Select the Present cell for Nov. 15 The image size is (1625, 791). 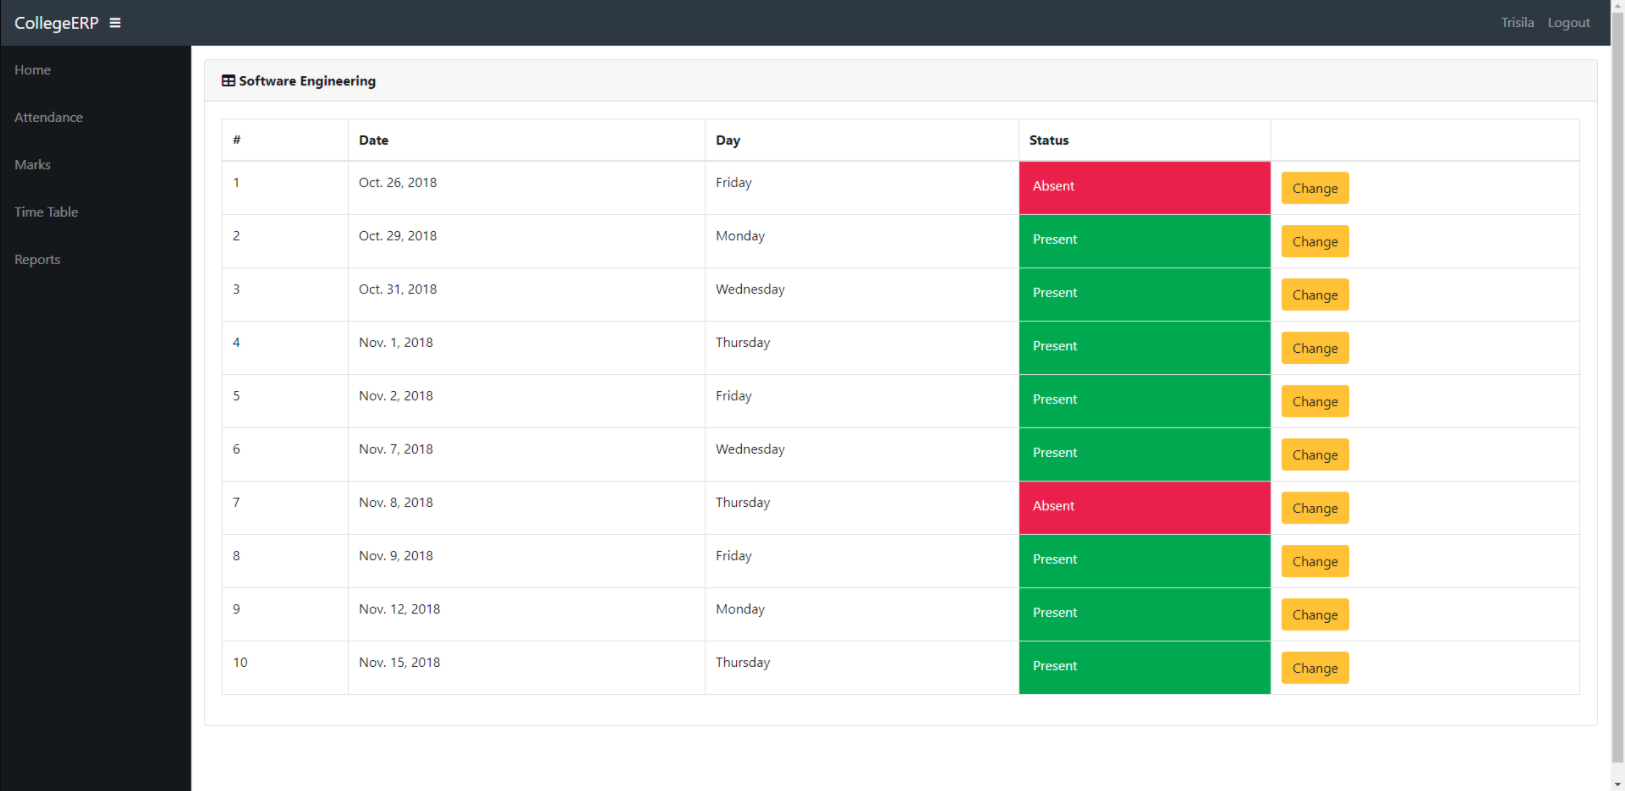pos(1144,668)
